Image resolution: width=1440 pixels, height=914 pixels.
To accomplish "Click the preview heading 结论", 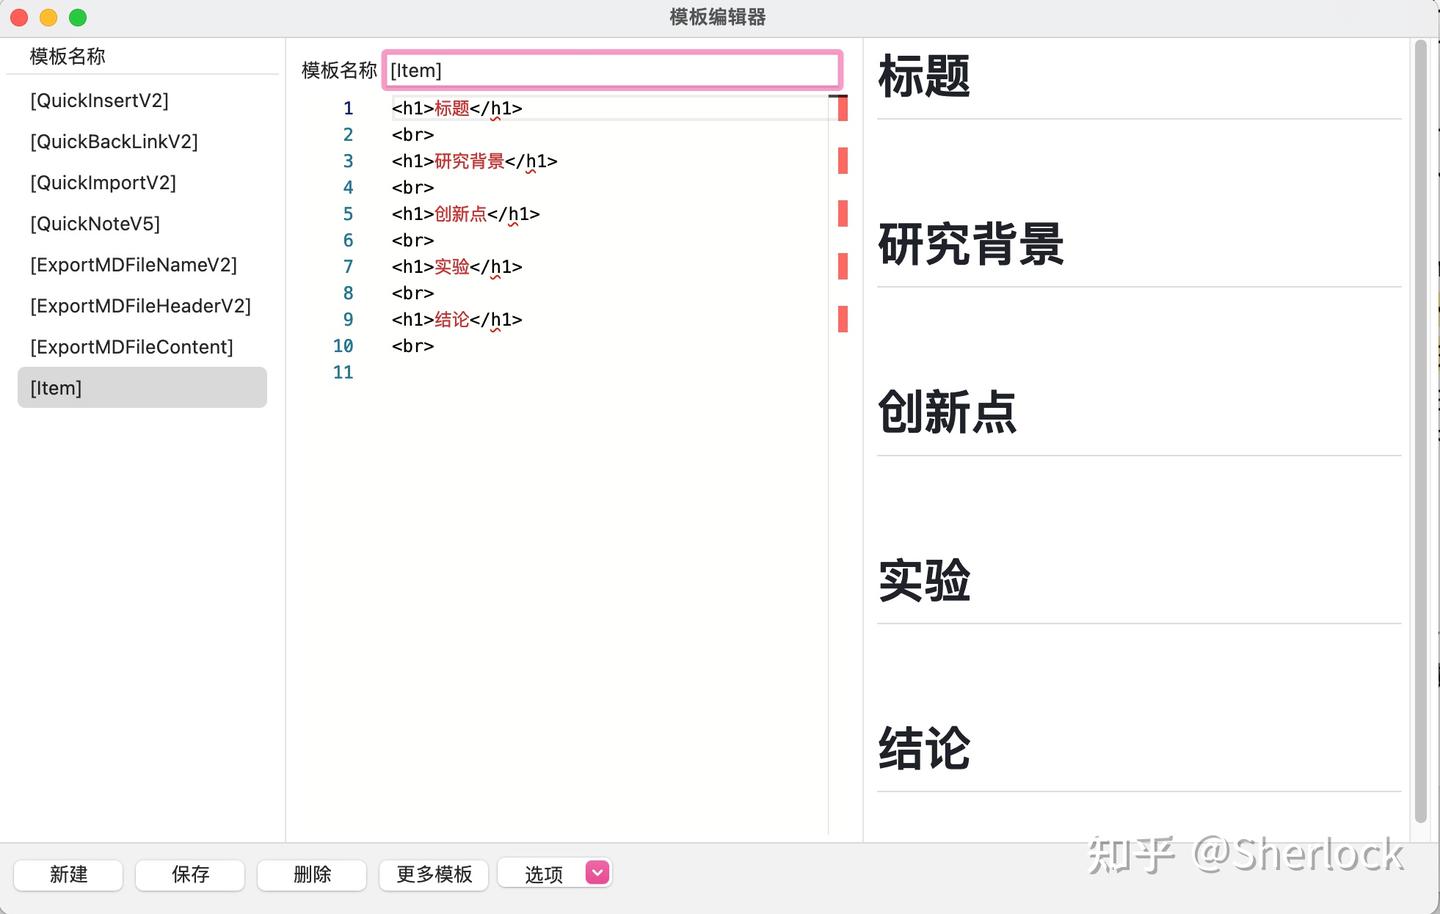I will coord(924,748).
